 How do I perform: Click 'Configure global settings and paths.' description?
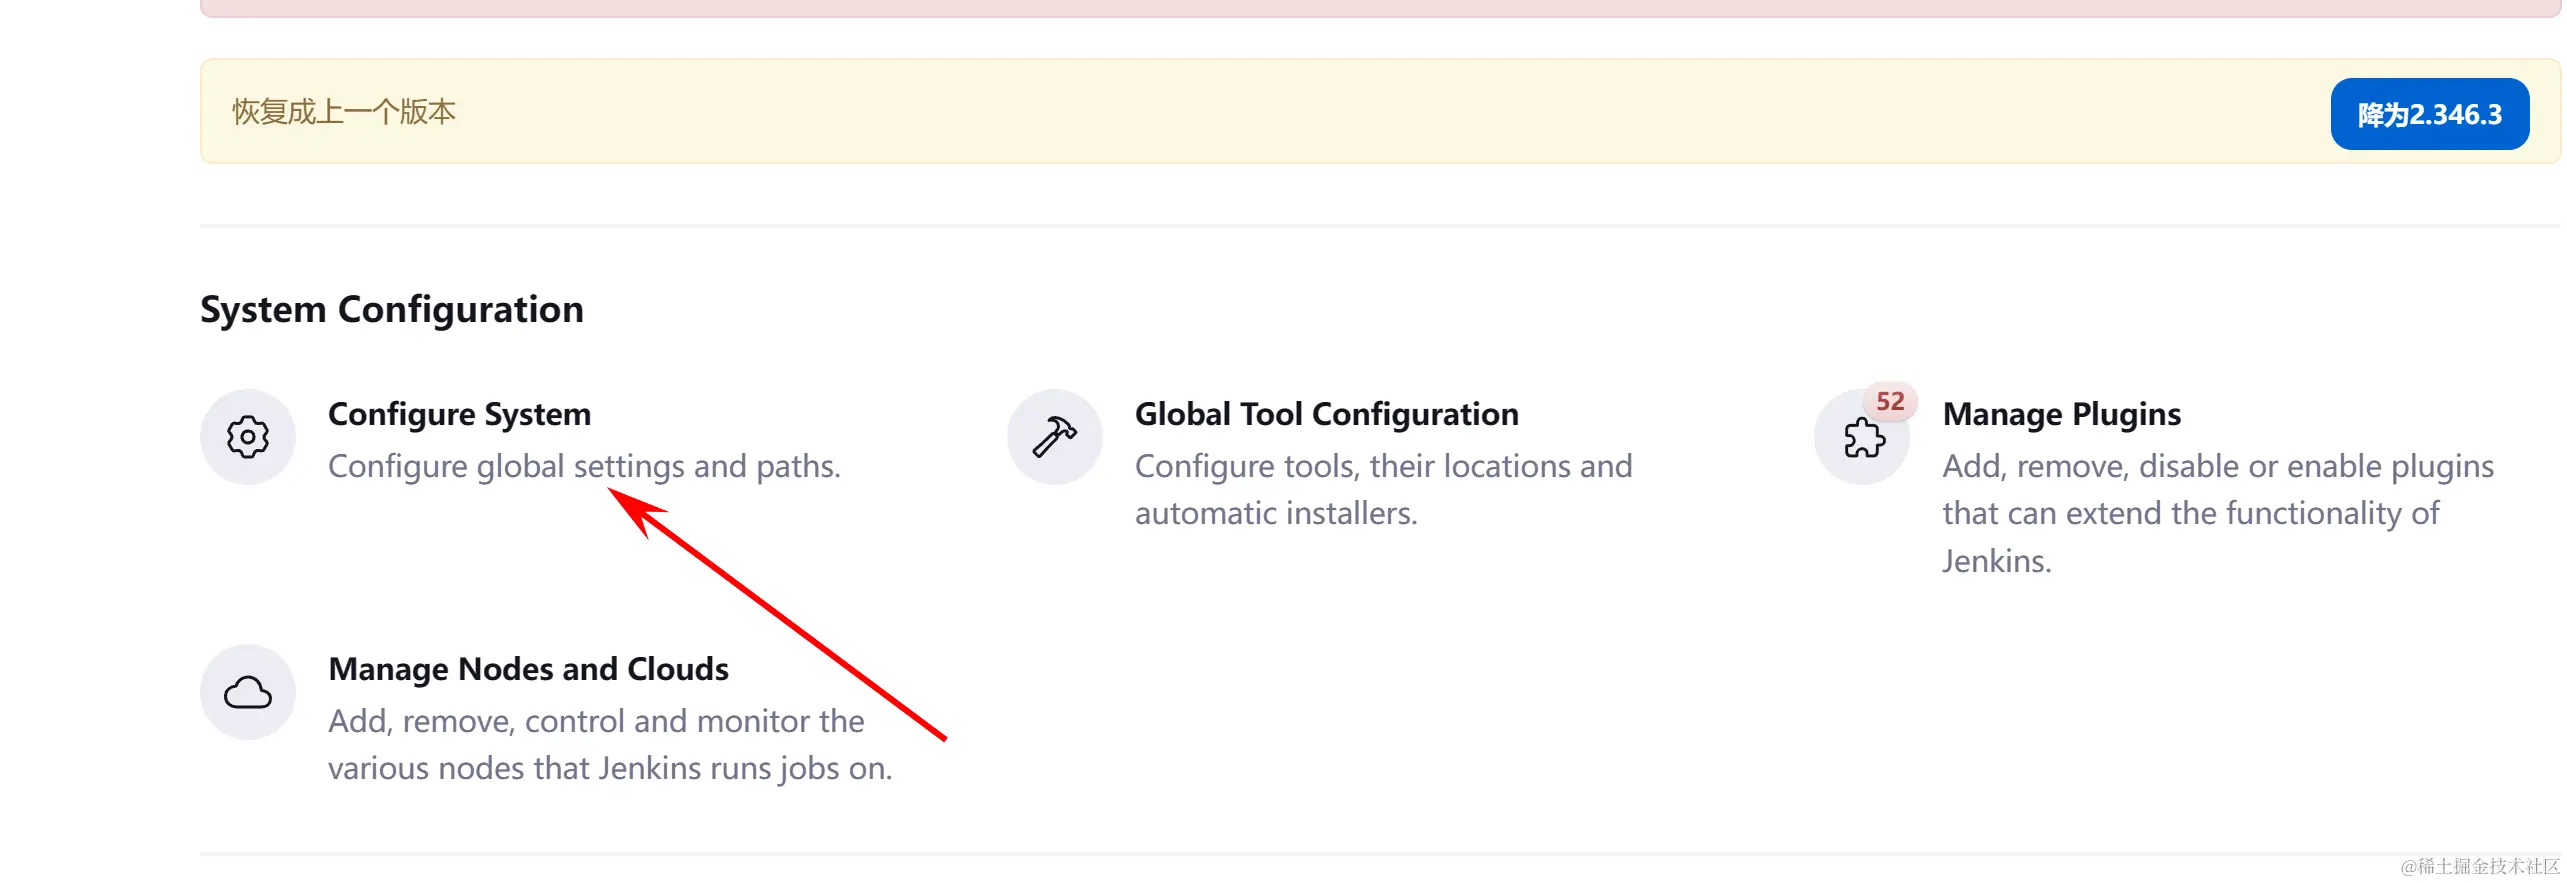pyautogui.click(x=584, y=466)
